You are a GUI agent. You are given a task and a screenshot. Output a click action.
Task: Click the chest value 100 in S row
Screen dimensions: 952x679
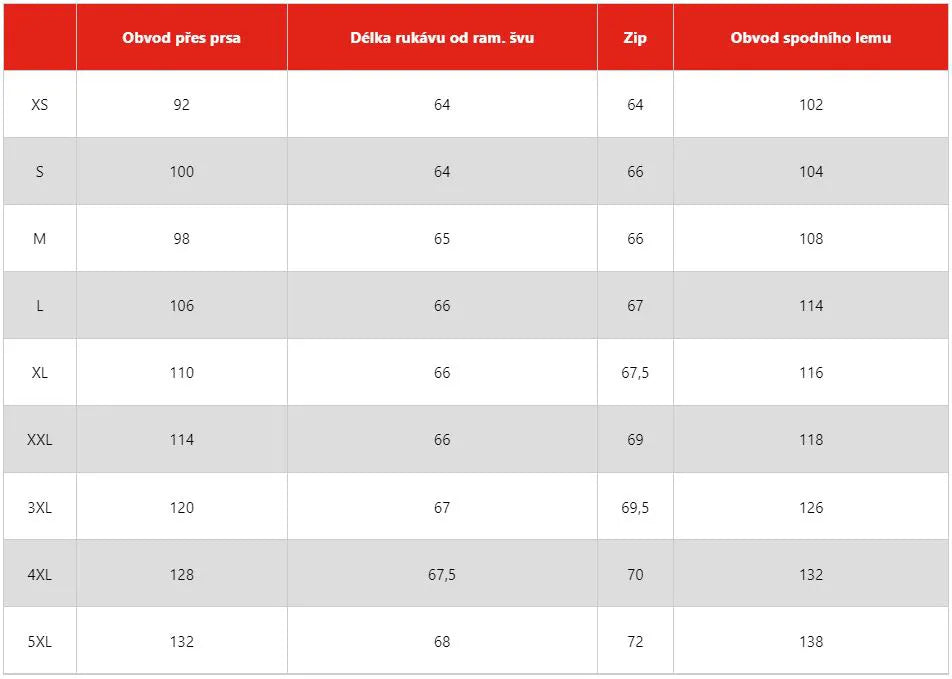pos(181,171)
